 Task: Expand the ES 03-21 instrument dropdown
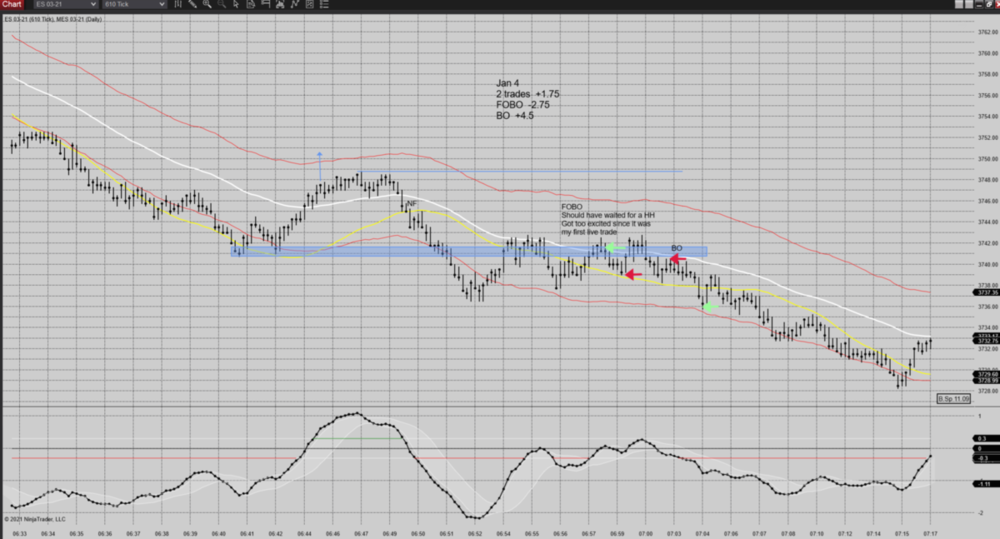click(93, 4)
